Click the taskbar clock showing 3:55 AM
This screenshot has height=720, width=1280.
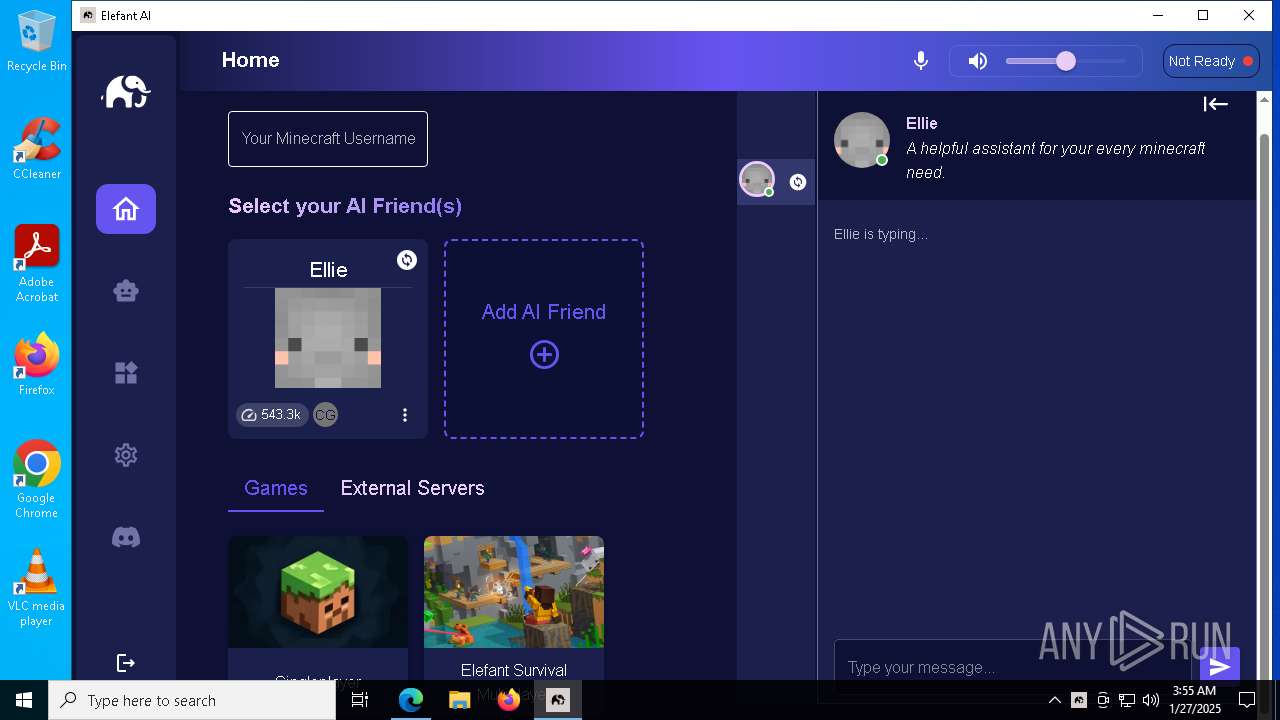pos(1195,700)
